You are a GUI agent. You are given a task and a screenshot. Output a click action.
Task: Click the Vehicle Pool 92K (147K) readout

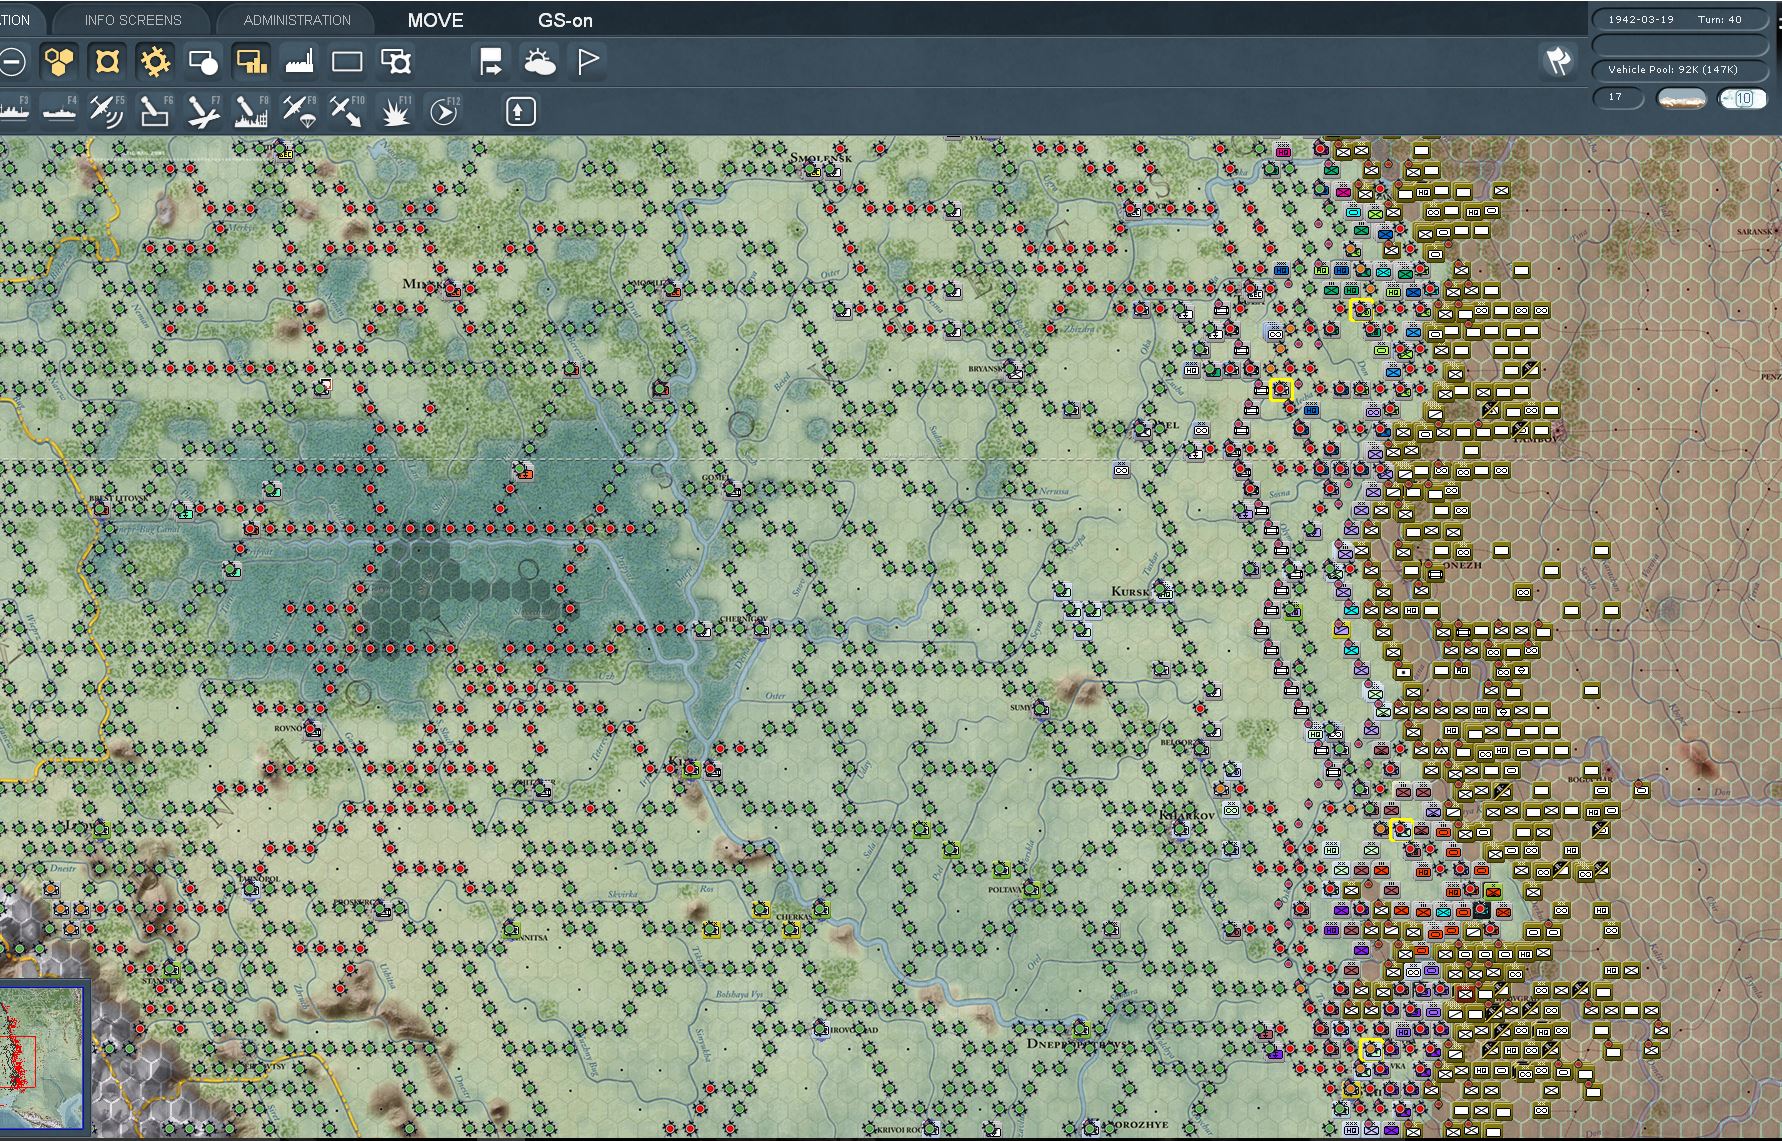click(x=1679, y=69)
